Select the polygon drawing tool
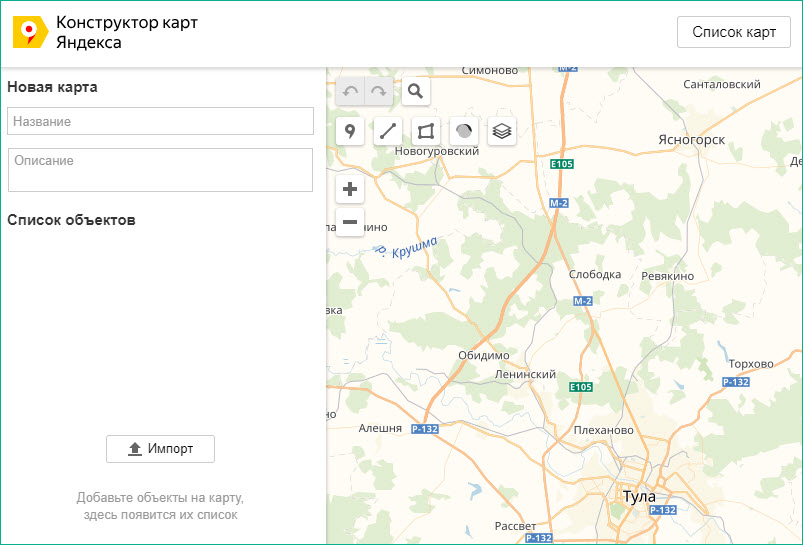 (x=426, y=131)
